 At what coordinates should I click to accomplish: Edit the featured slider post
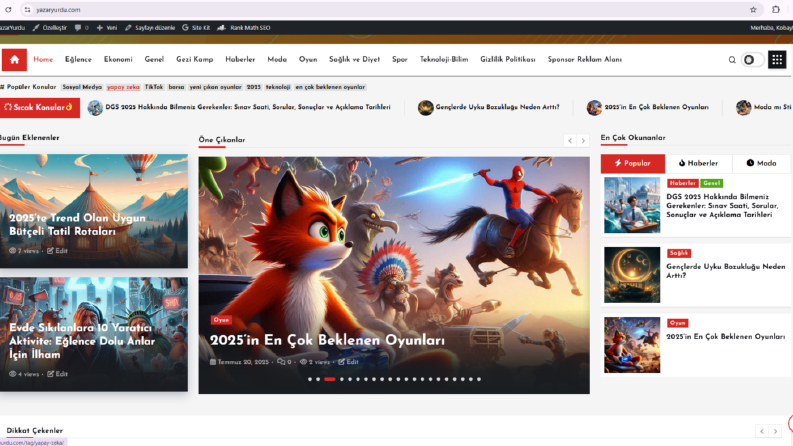tap(348, 362)
